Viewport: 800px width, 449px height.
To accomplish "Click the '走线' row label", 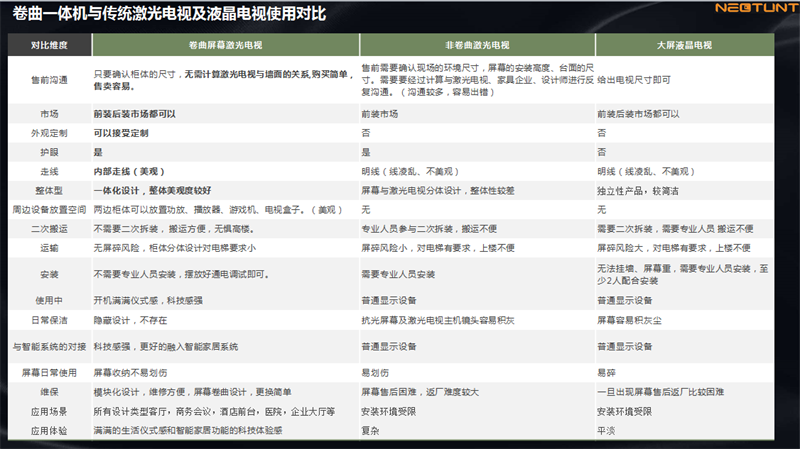I will coord(49,171).
